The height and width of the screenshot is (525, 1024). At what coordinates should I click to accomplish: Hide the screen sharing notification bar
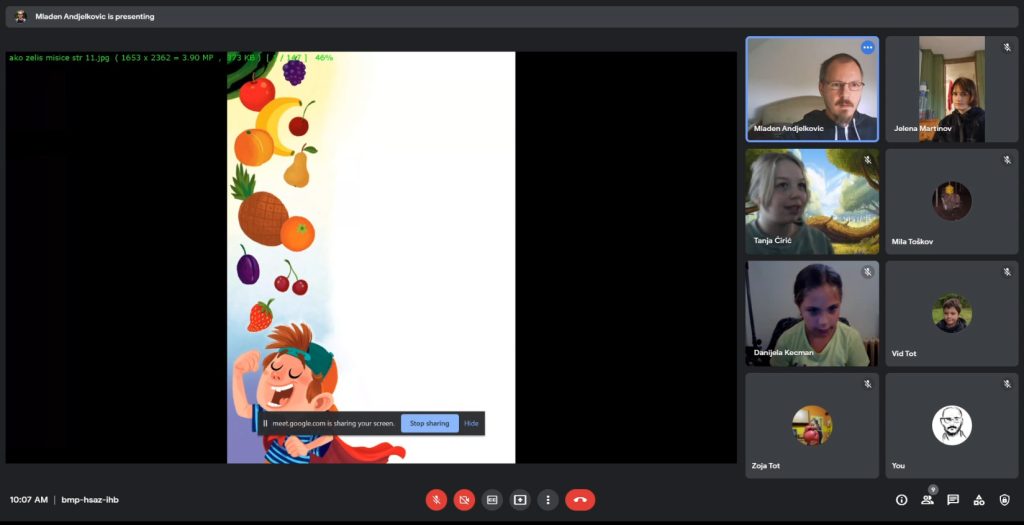472,423
